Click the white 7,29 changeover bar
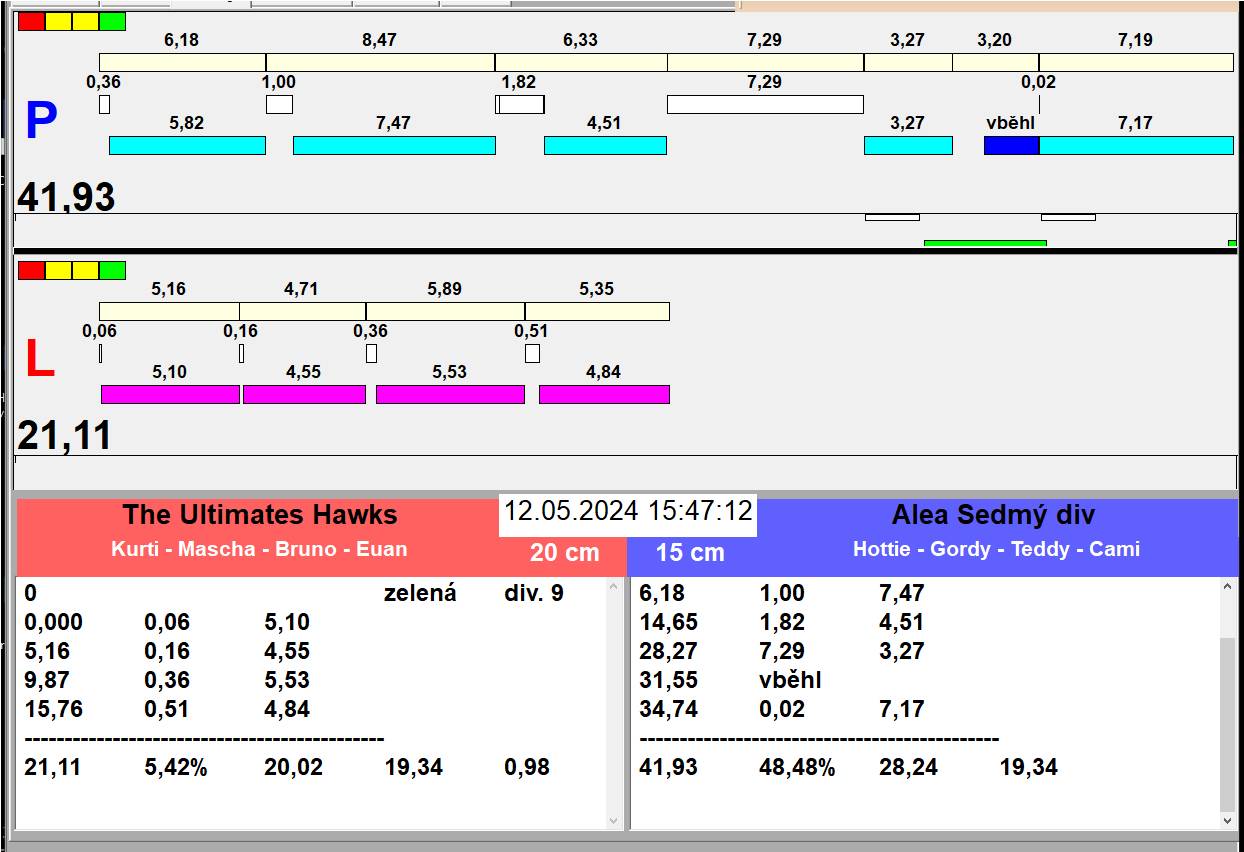This screenshot has width=1244, height=852. click(x=765, y=104)
